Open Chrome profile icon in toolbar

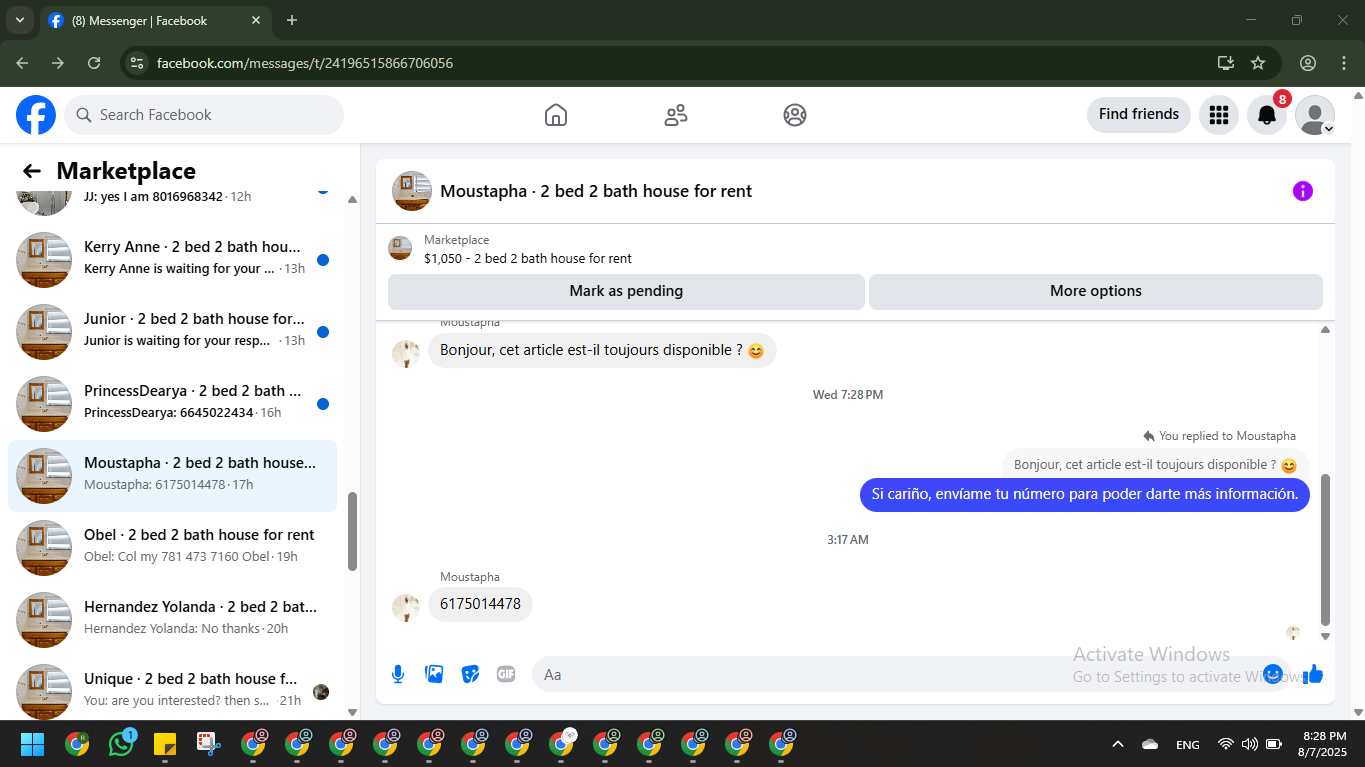pos(1308,63)
